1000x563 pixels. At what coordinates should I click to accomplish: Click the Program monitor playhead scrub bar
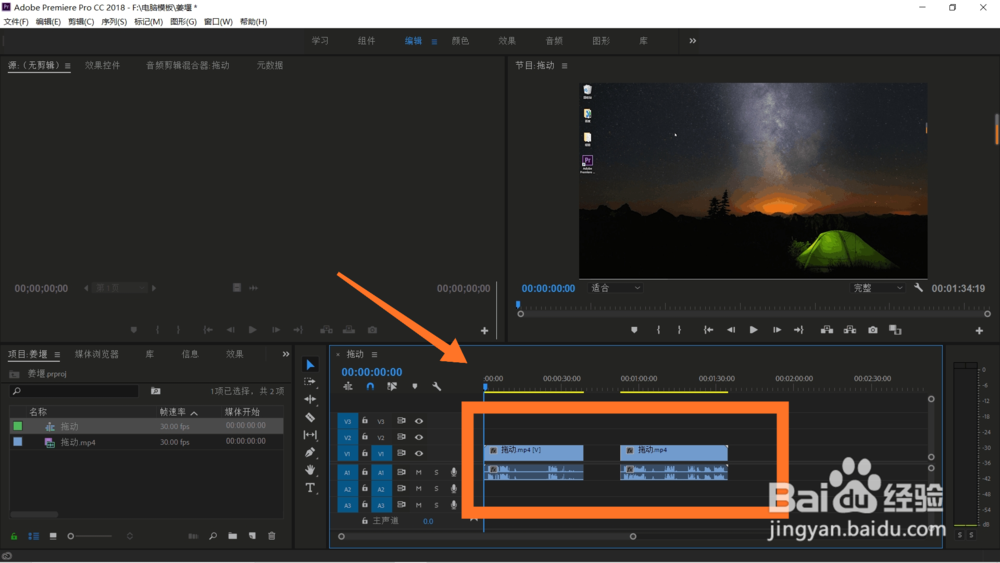(754, 307)
